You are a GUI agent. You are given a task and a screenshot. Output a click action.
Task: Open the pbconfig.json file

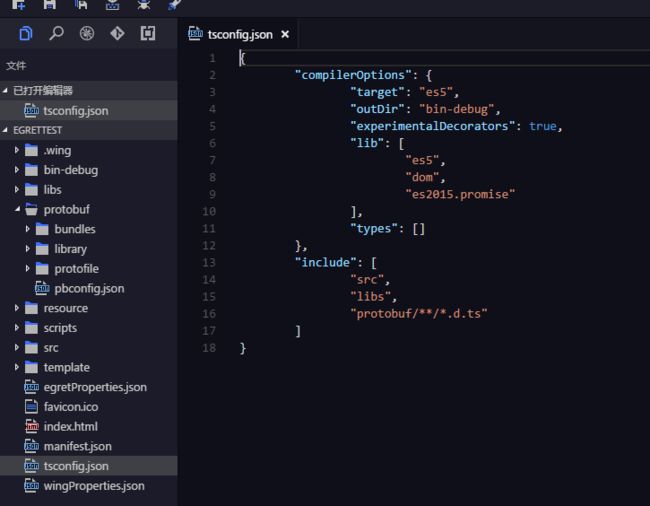coord(89,288)
